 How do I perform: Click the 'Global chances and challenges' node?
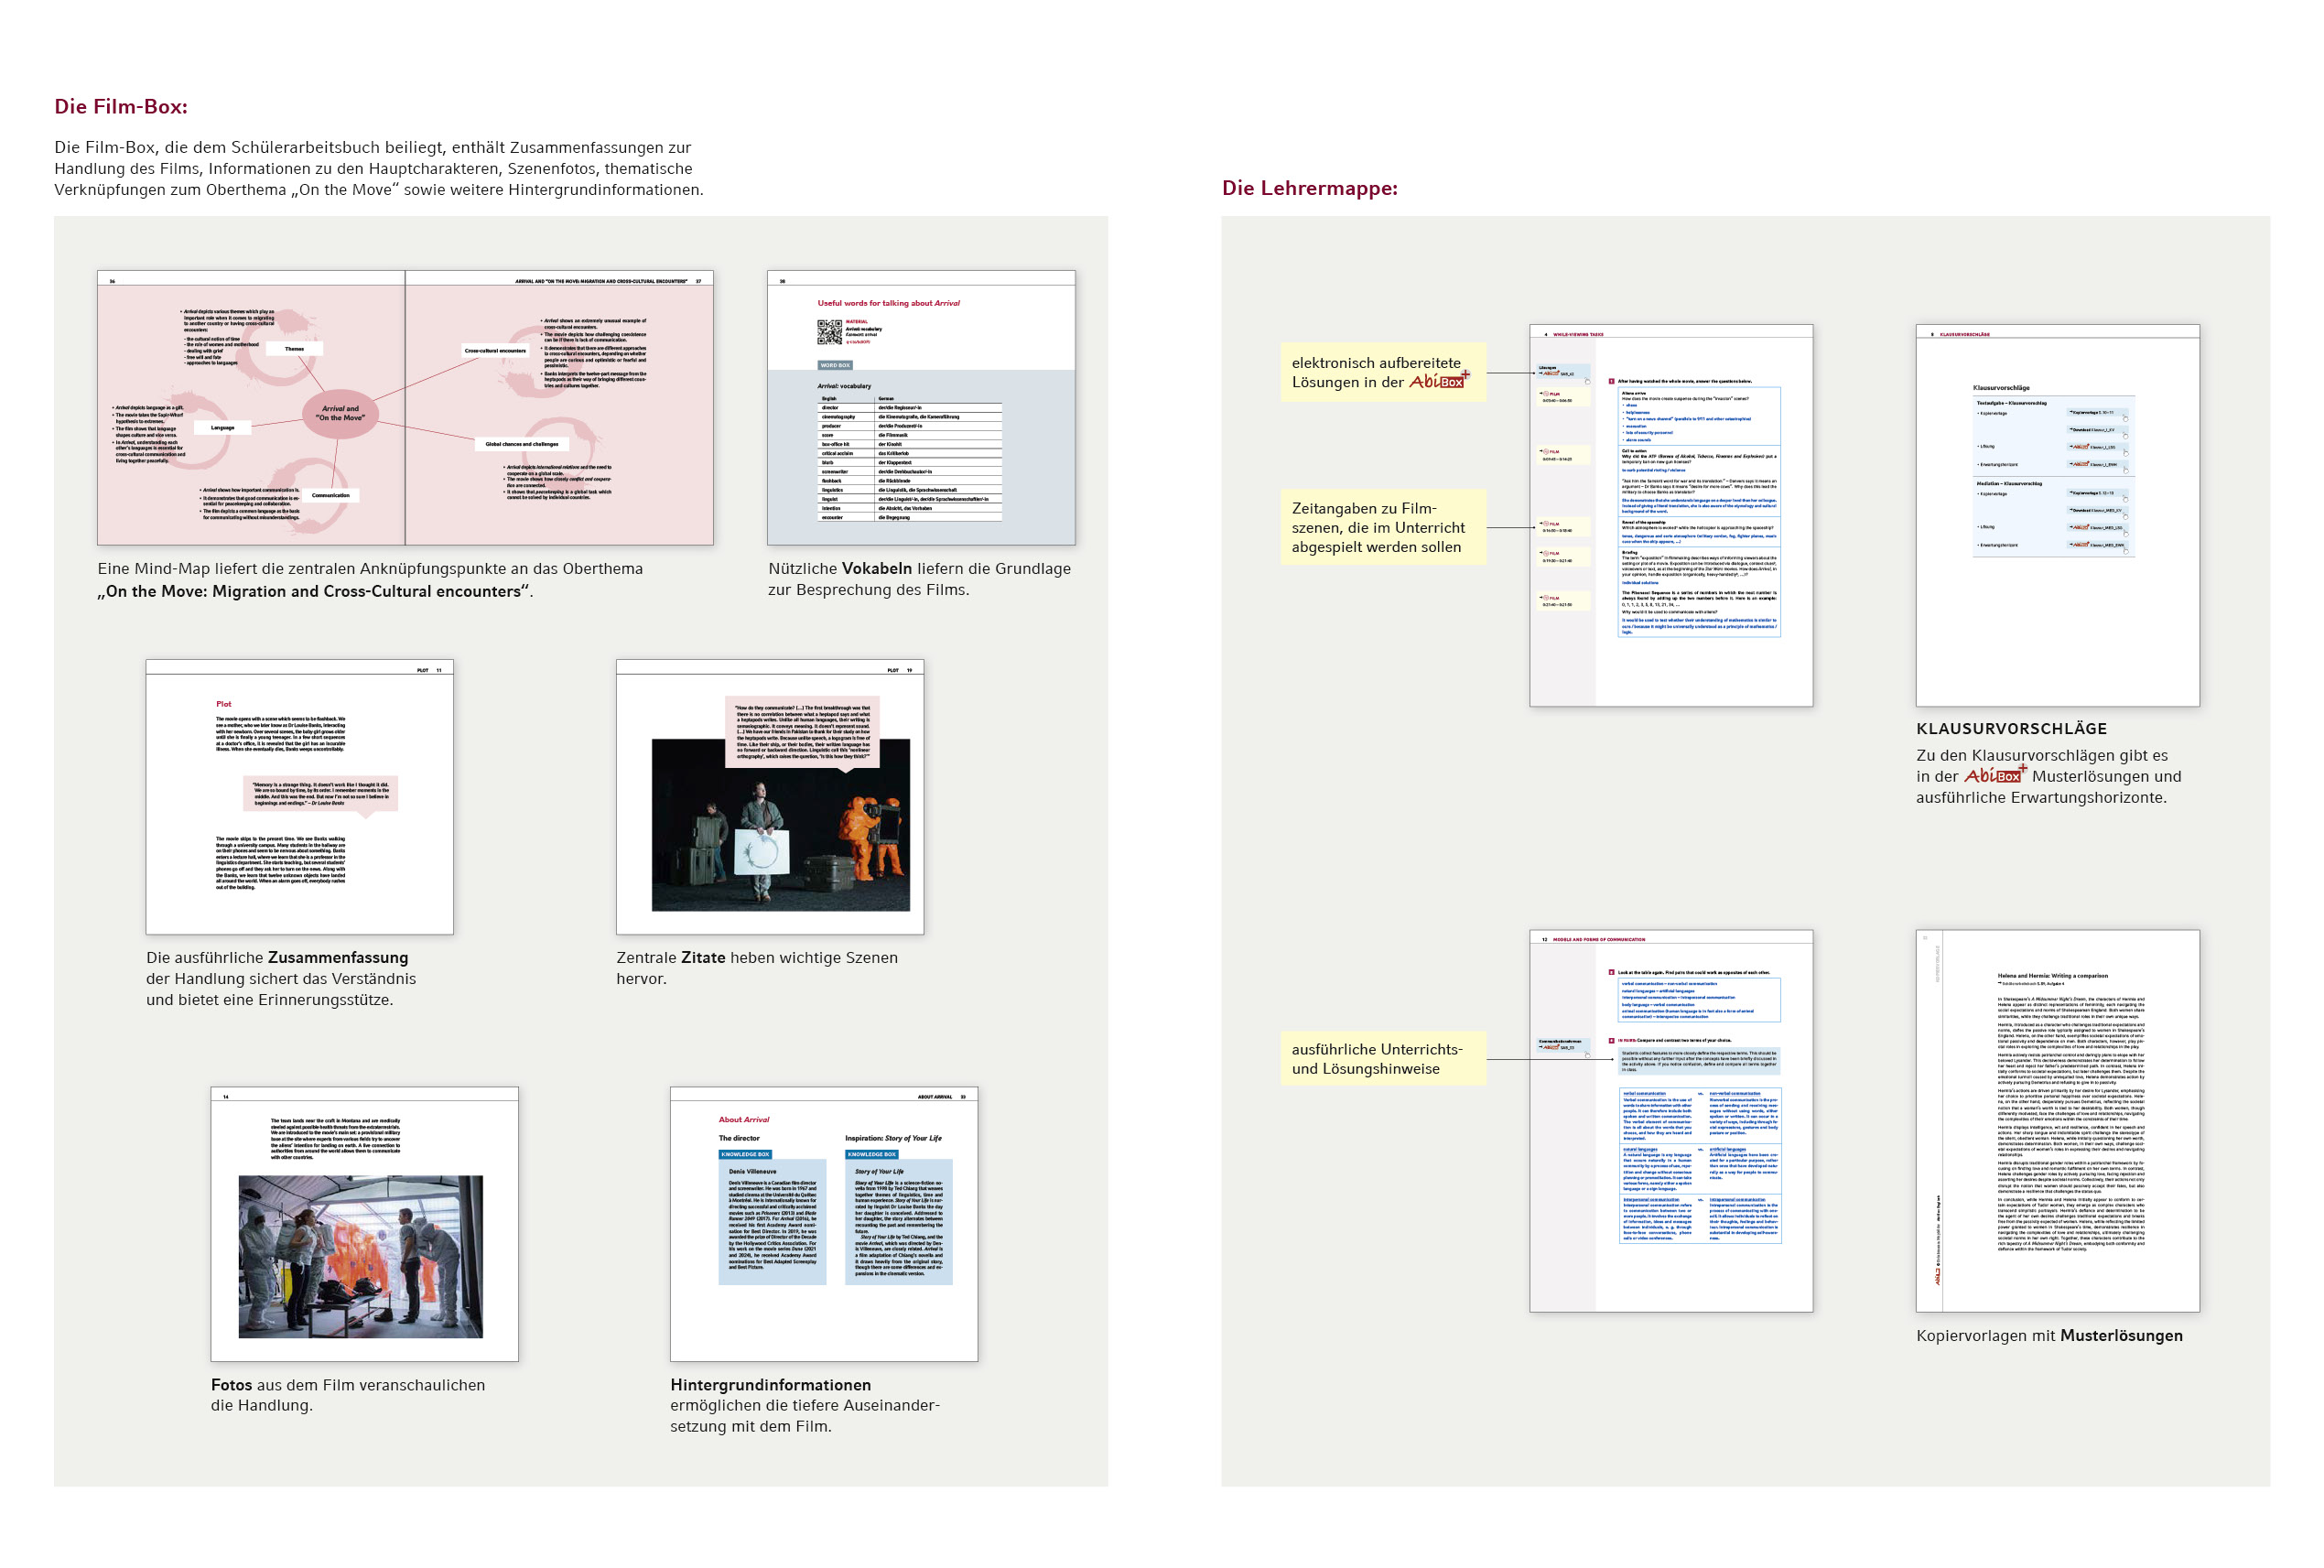521,444
